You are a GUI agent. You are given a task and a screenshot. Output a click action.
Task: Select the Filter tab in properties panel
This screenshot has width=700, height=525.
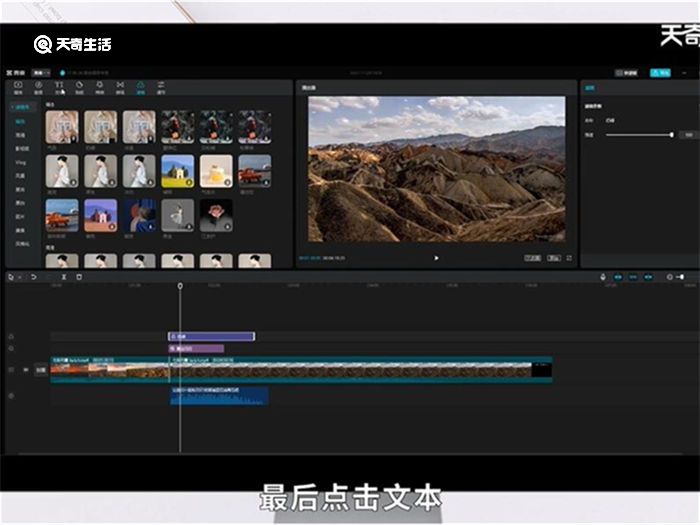(x=590, y=88)
